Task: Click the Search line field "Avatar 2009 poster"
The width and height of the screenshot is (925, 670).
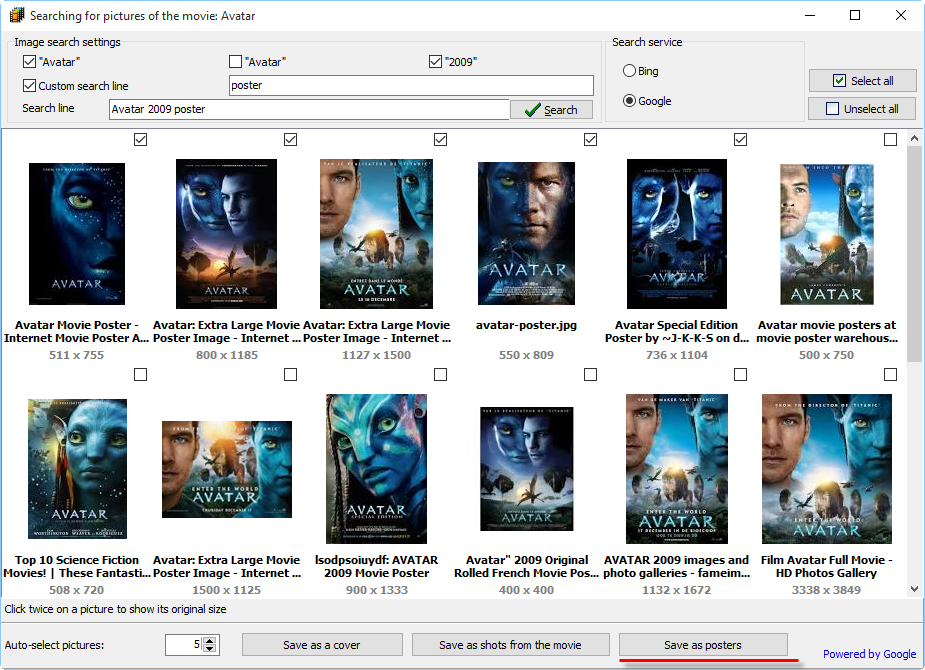Action: tap(309, 109)
